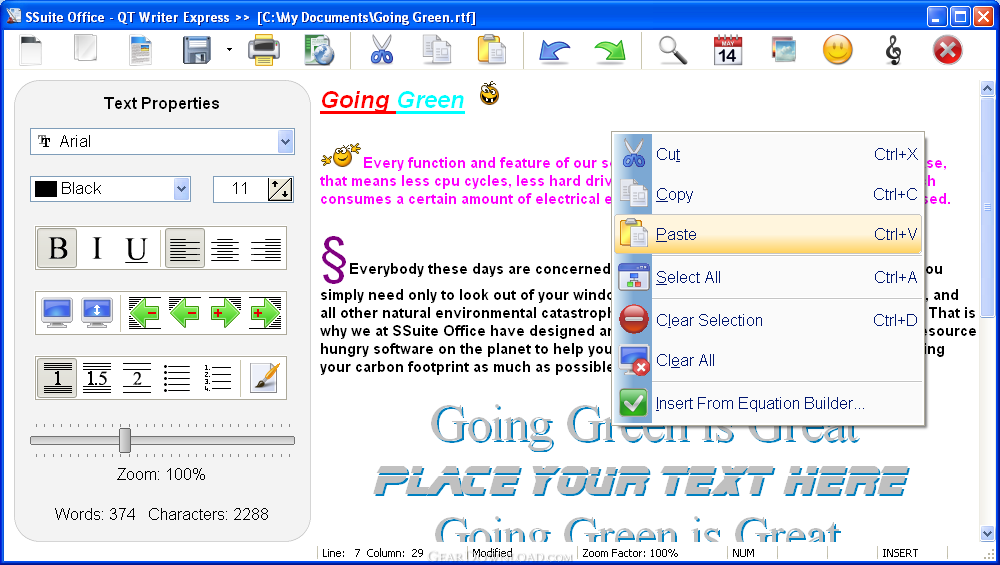Select Insert From Equation Builder
The height and width of the screenshot is (565, 1000).
[x=768, y=403]
